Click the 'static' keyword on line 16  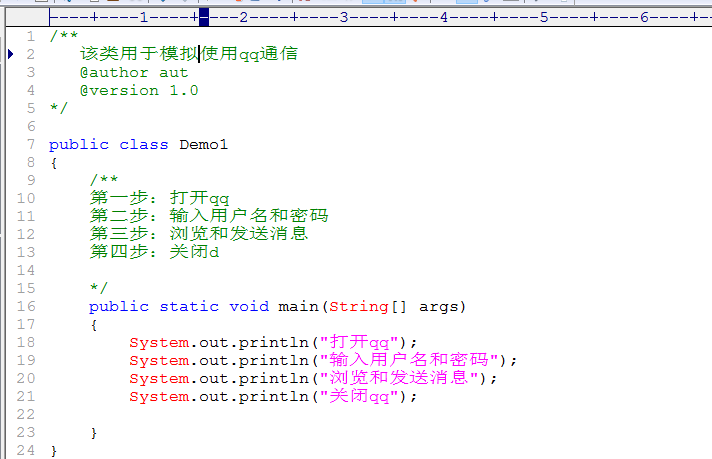click(x=189, y=306)
